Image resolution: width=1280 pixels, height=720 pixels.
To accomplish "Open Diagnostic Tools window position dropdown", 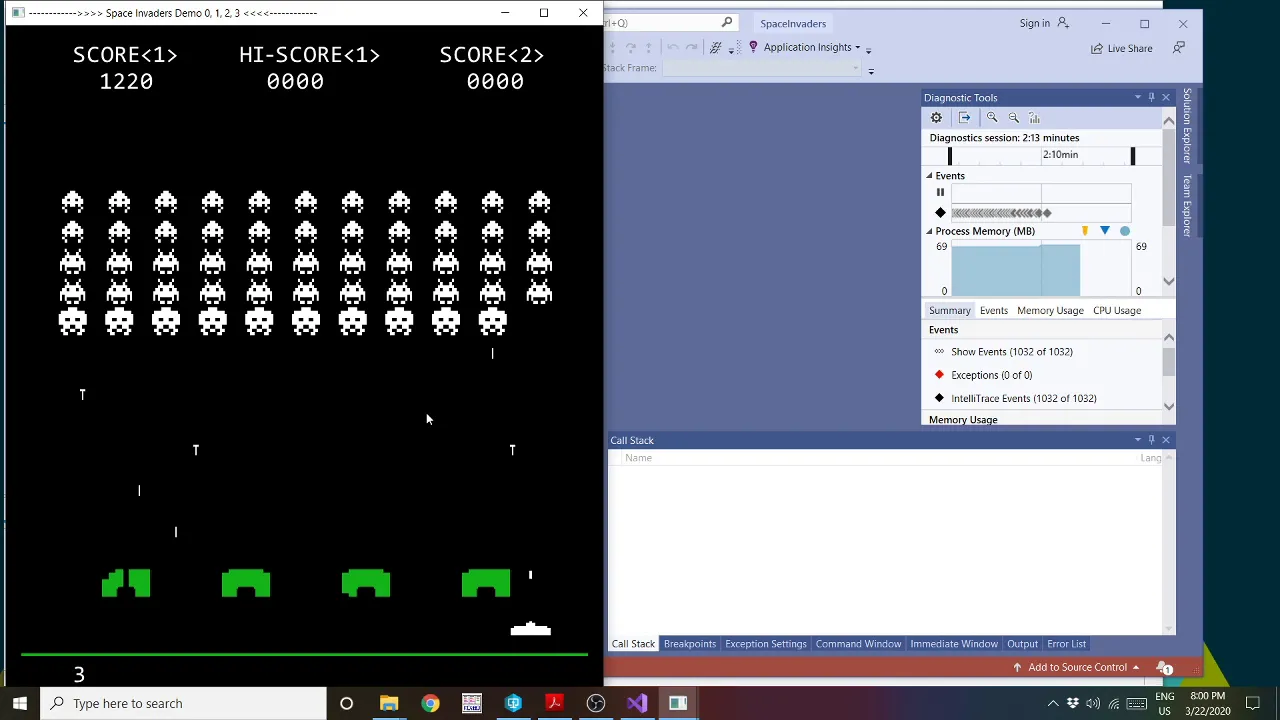I will coord(1137,98).
